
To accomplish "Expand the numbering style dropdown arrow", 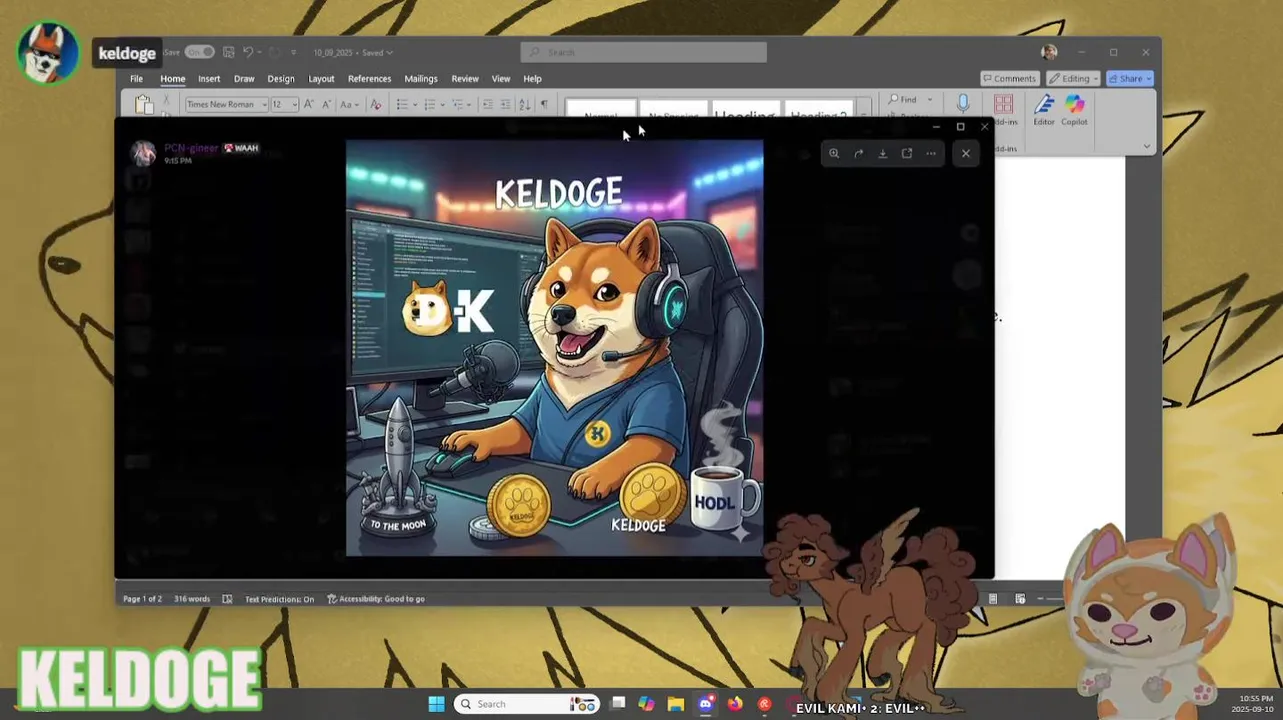I will coord(442,104).
